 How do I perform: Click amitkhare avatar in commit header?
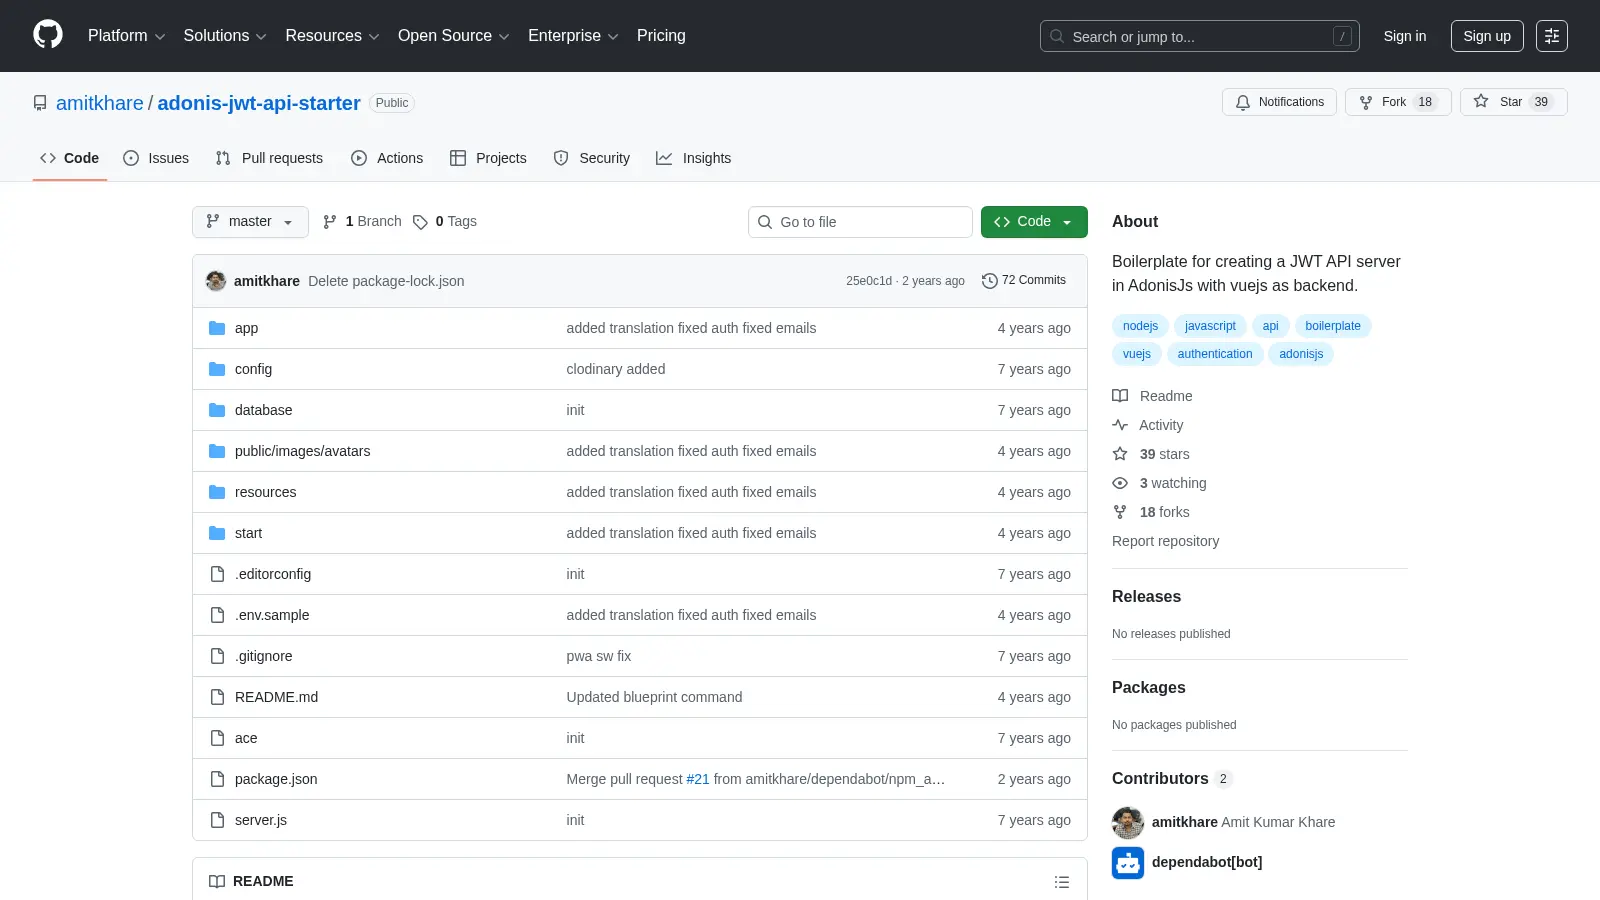click(216, 281)
